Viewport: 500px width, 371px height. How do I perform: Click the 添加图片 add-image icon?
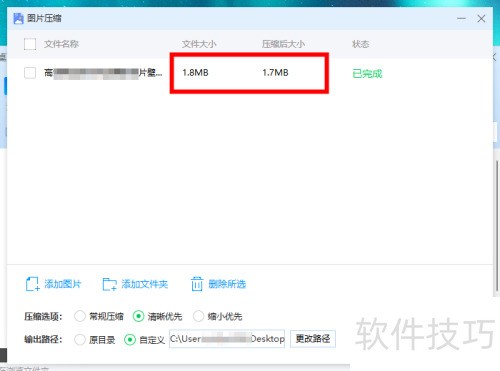32,284
